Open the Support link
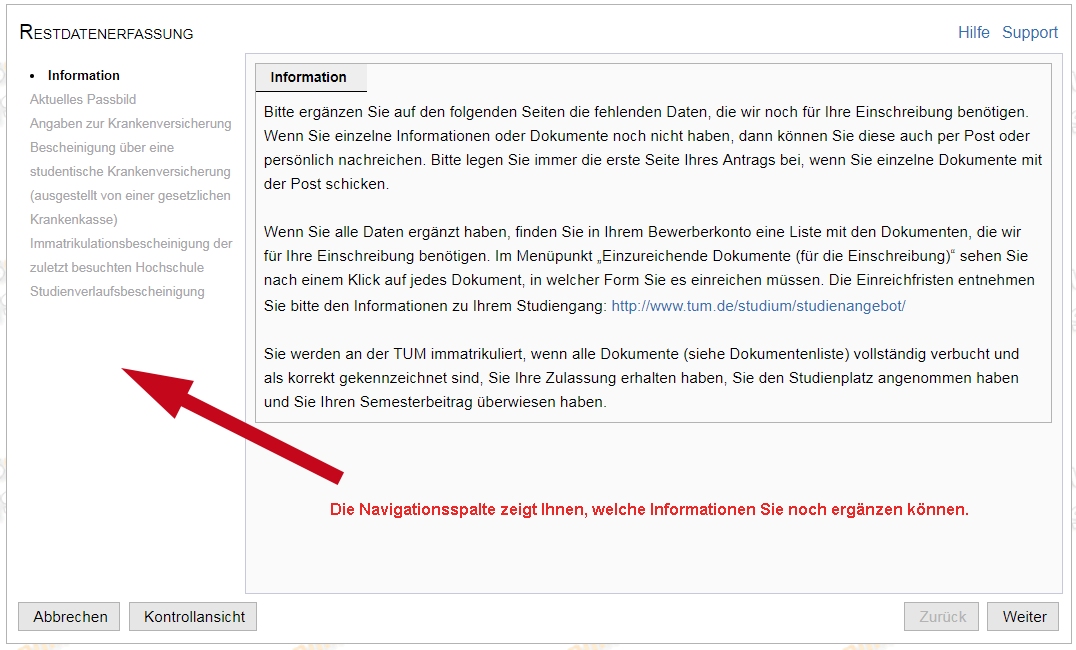This screenshot has height=650, width=1076. coord(1029,32)
